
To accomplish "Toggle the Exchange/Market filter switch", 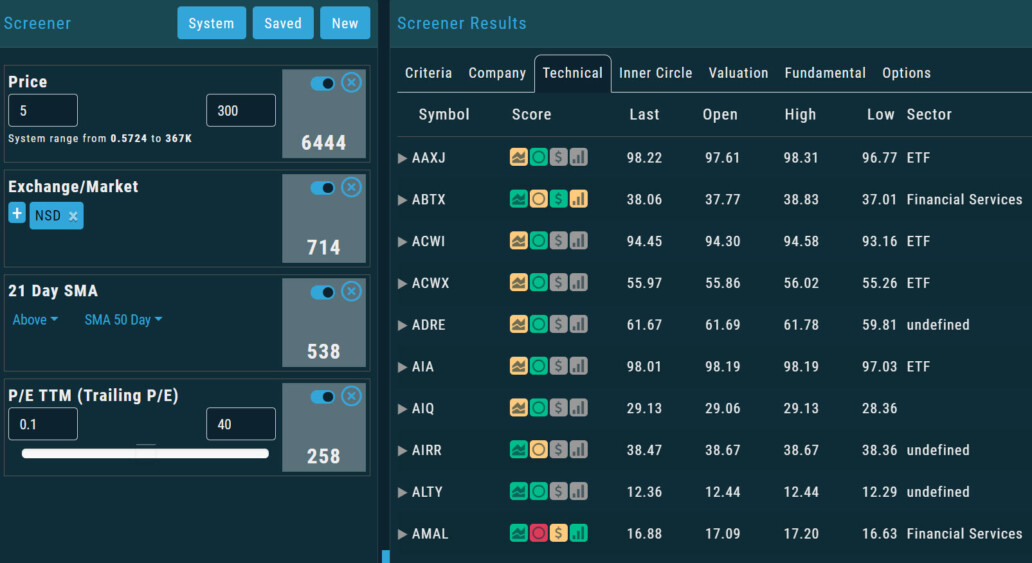I will (322, 188).
